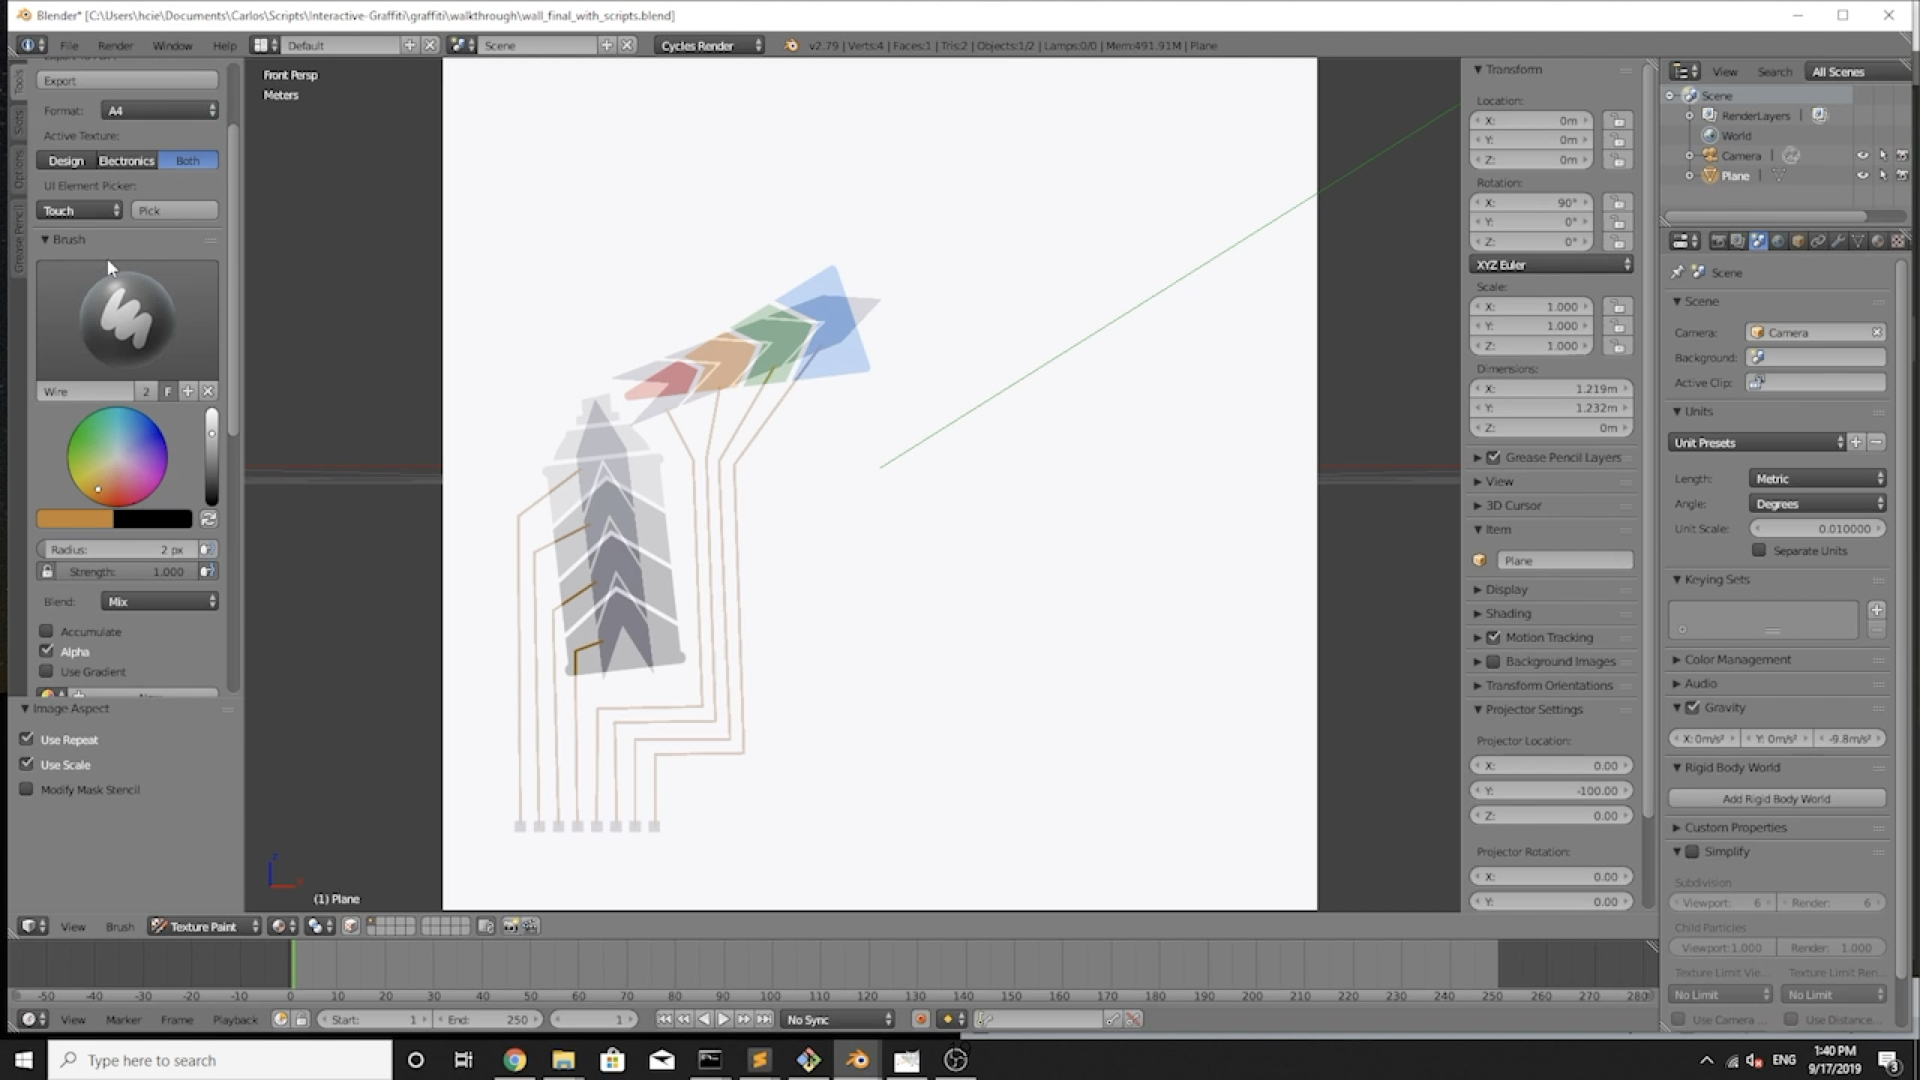Select the Design active texture
The width and height of the screenshot is (1920, 1080).
tap(66, 160)
